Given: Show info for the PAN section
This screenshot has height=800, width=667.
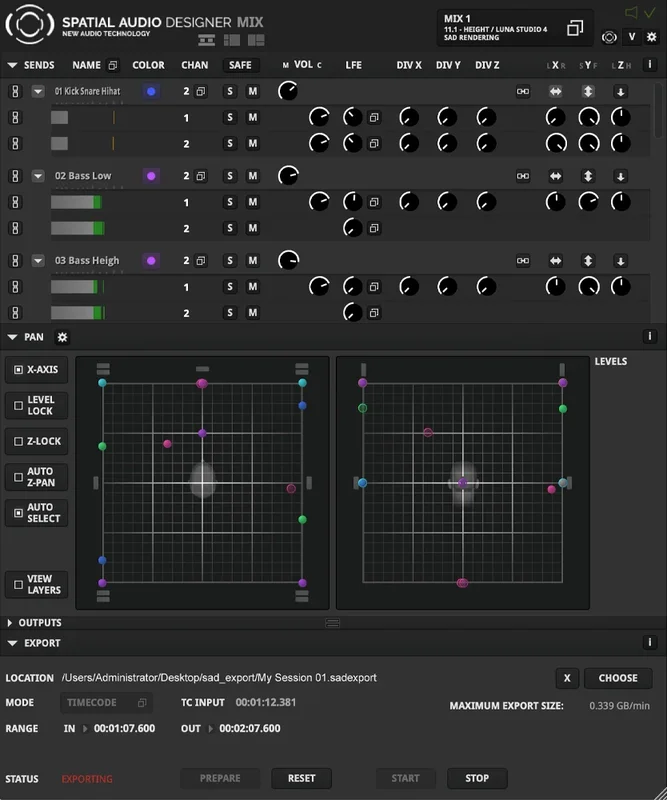Looking at the screenshot, I should 650,336.
